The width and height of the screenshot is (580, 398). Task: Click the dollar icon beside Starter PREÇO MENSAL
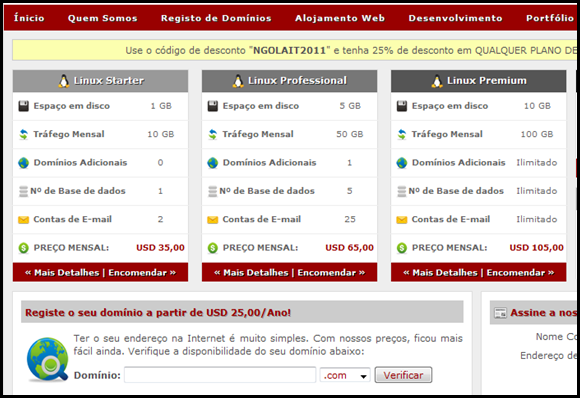coord(24,248)
